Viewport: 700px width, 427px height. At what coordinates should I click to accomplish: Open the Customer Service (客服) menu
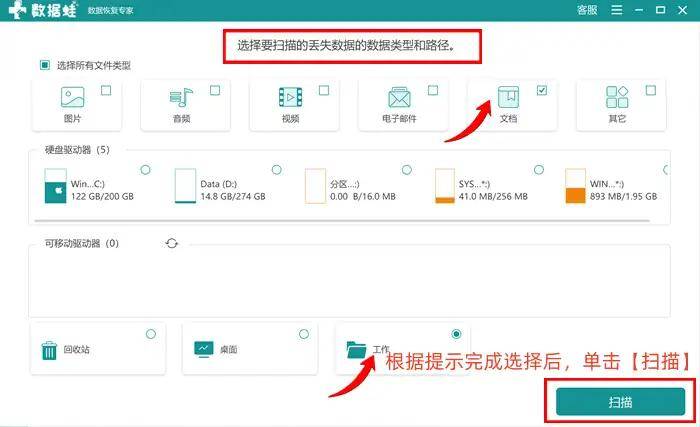tap(587, 10)
